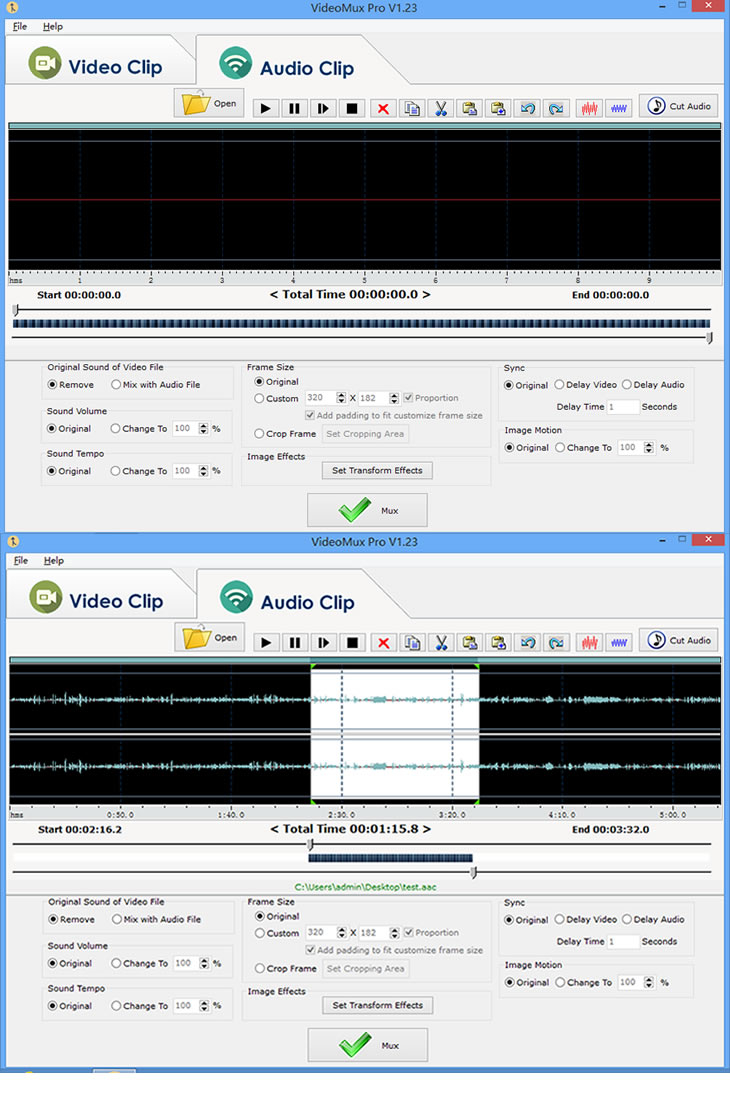Viewport: 730px width, 1100px height.
Task: Click the red X delete icon, upper window
Action: (383, 108)
